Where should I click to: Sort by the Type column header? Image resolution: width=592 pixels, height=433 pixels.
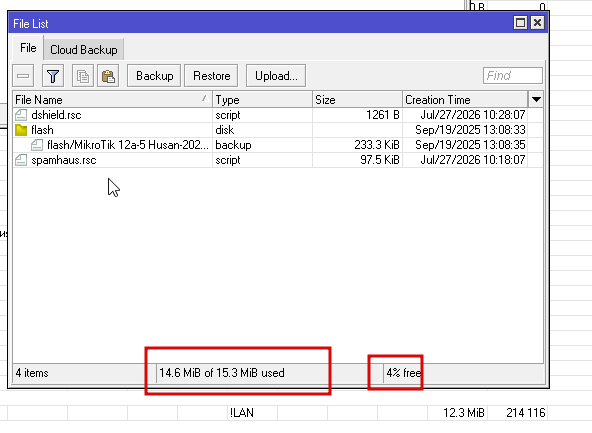[262, 100]
